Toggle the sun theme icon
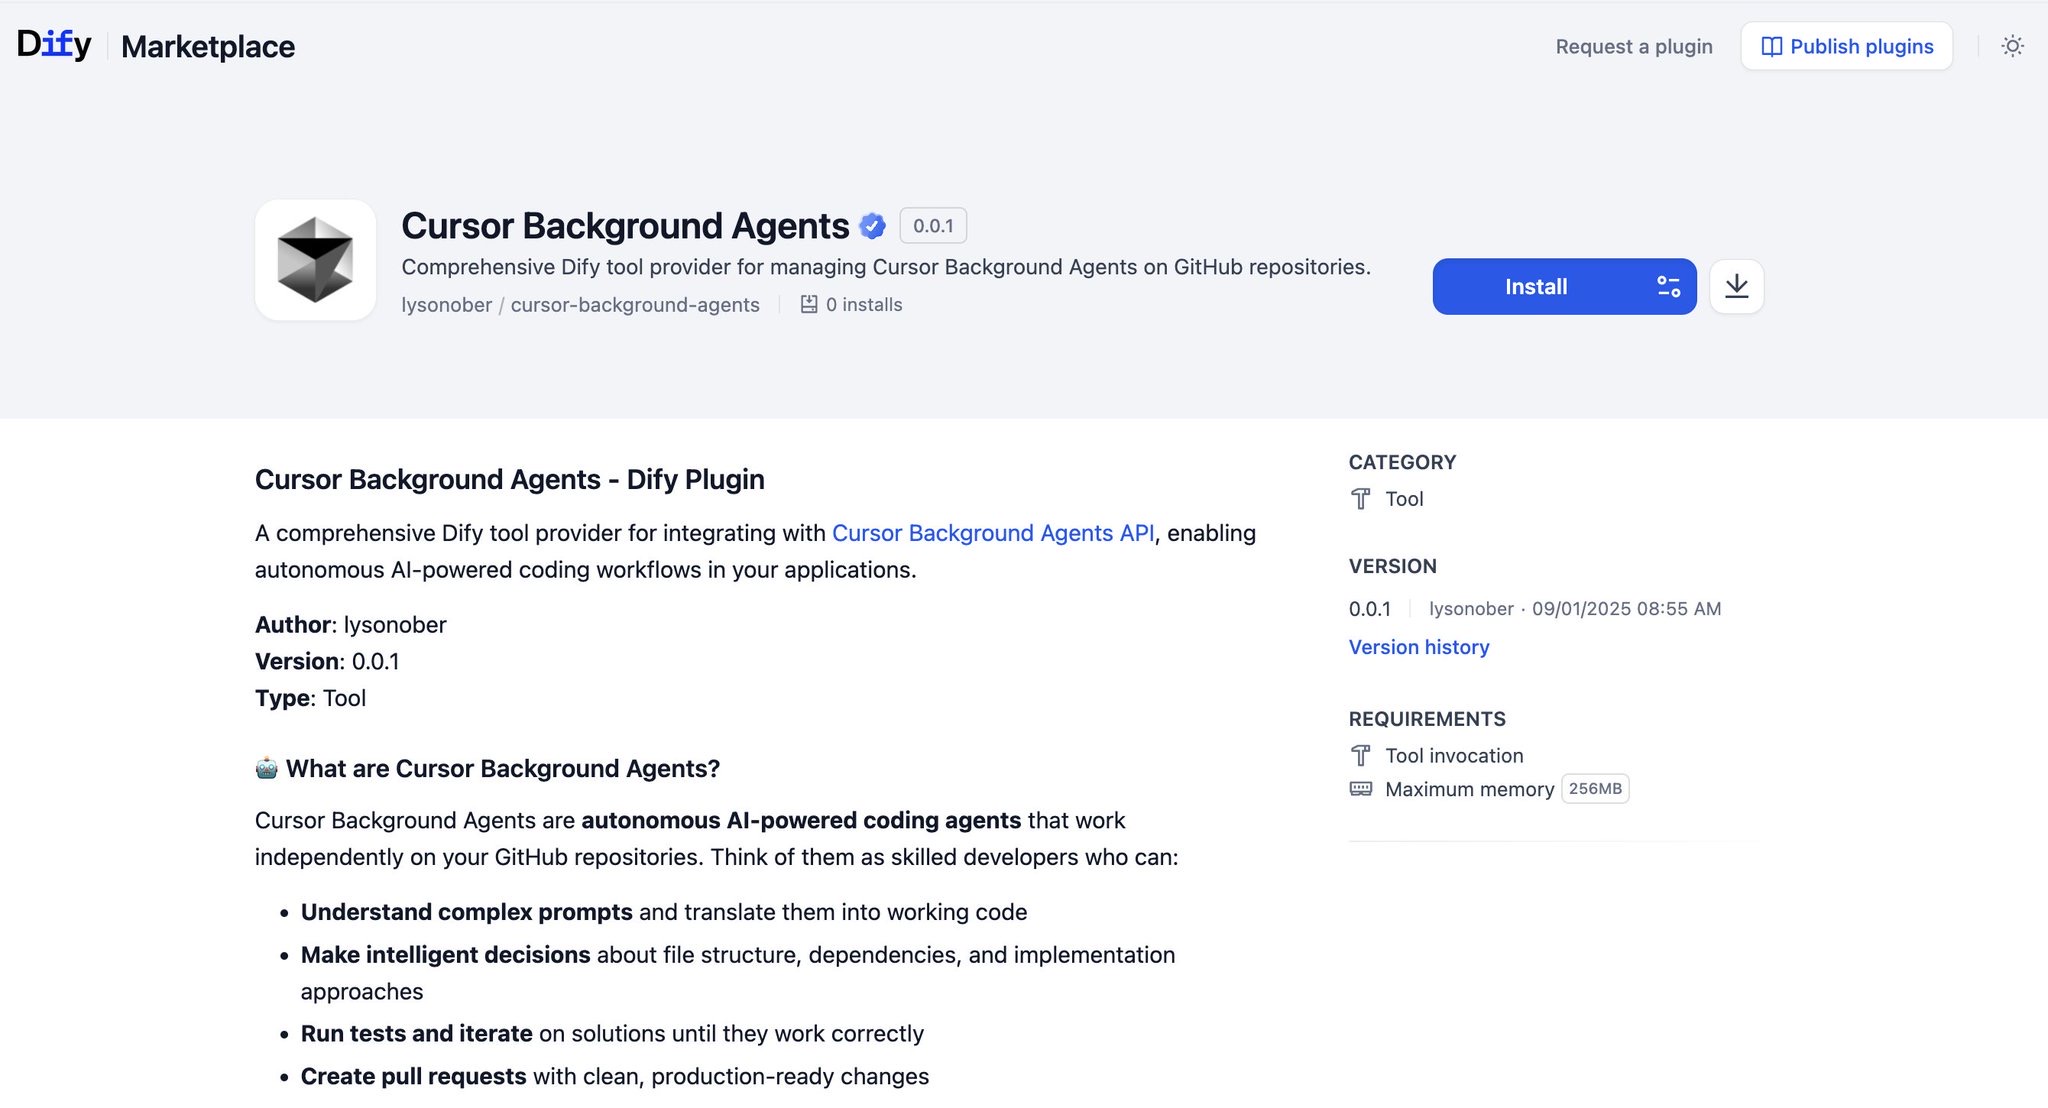 click(x=2012, y=46)
